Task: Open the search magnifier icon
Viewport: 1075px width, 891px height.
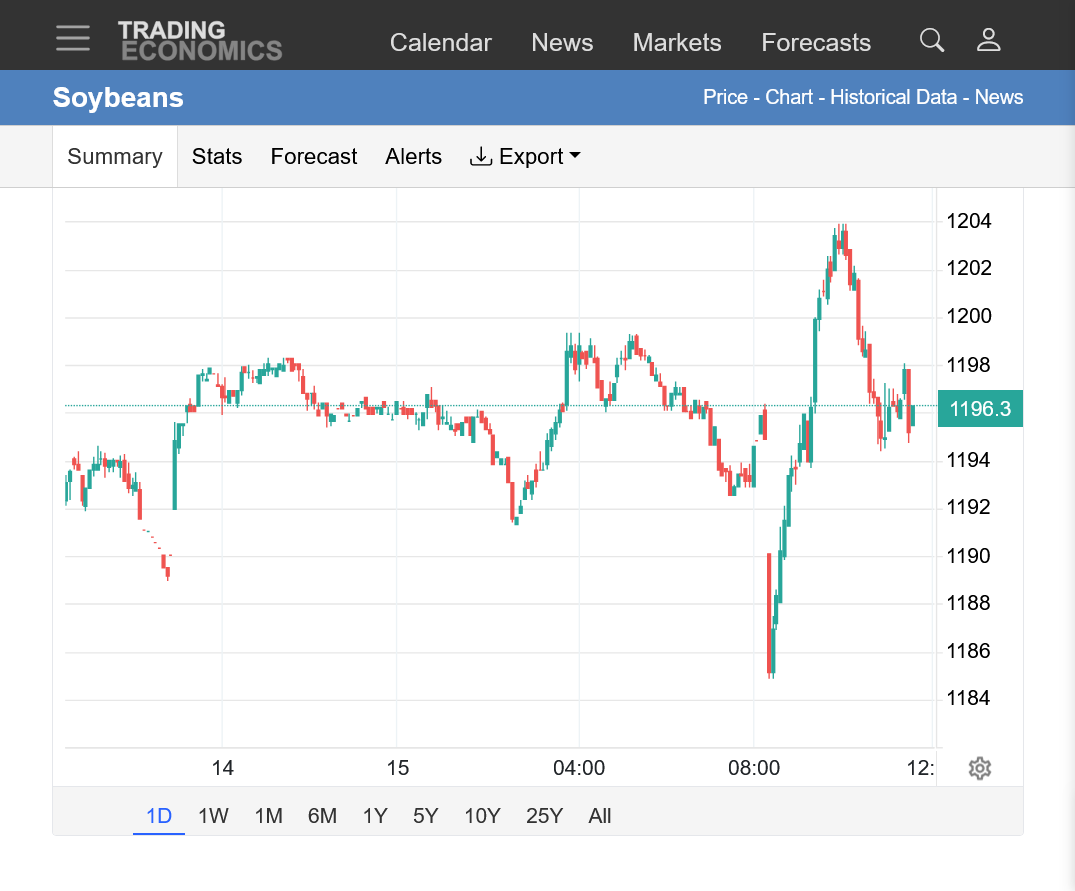Action: pos(932,40)
